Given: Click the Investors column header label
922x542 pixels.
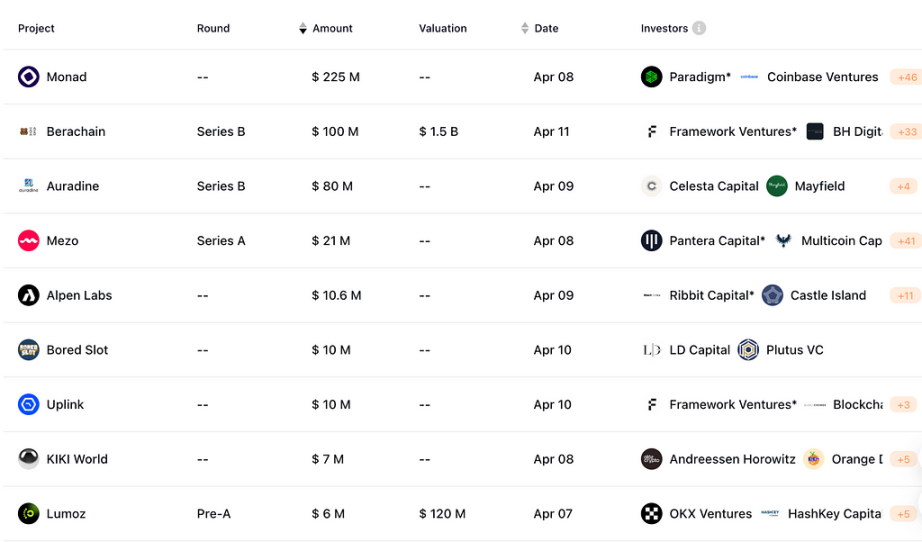Looking at the screenshot, I should pyautogui.click(x=664, y=28).
